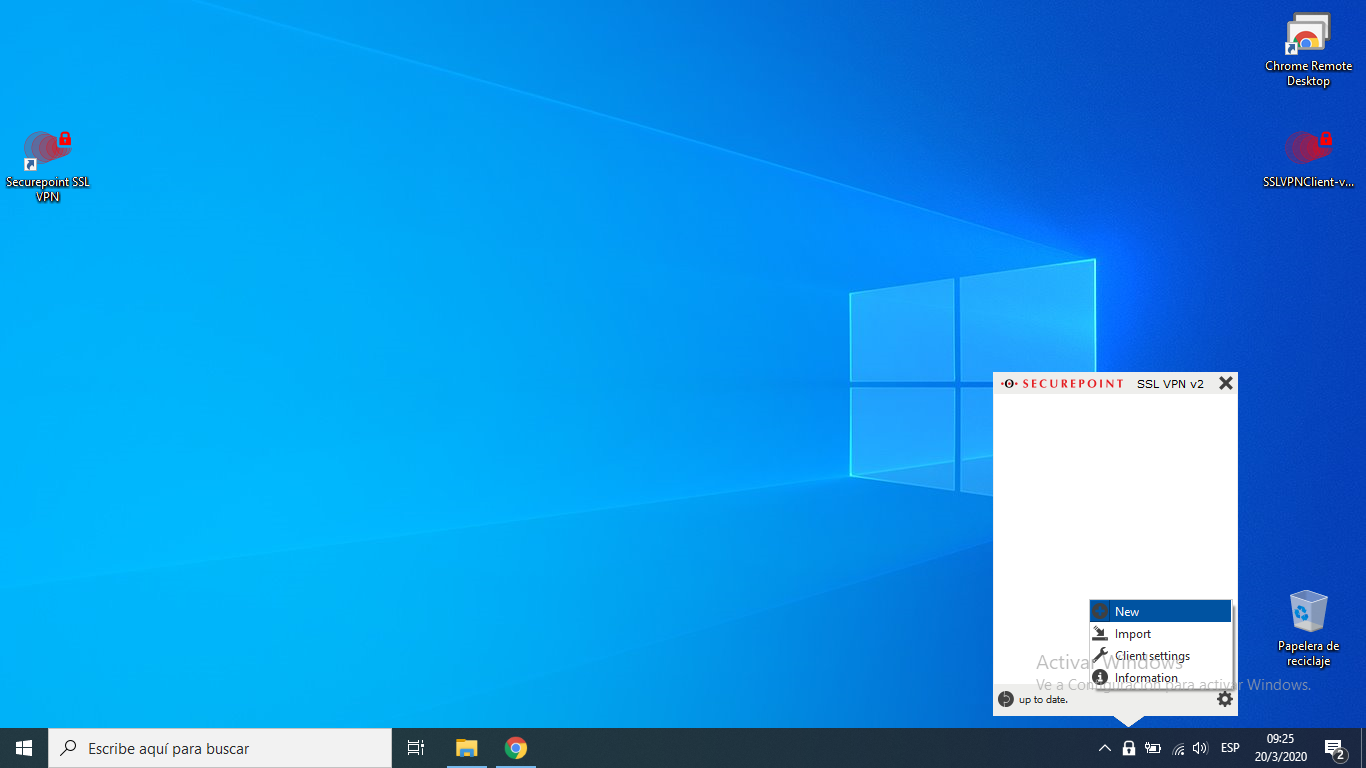The image size is (1366, 768).
Task: Open Task View from the taskbar
Action: 416,748
